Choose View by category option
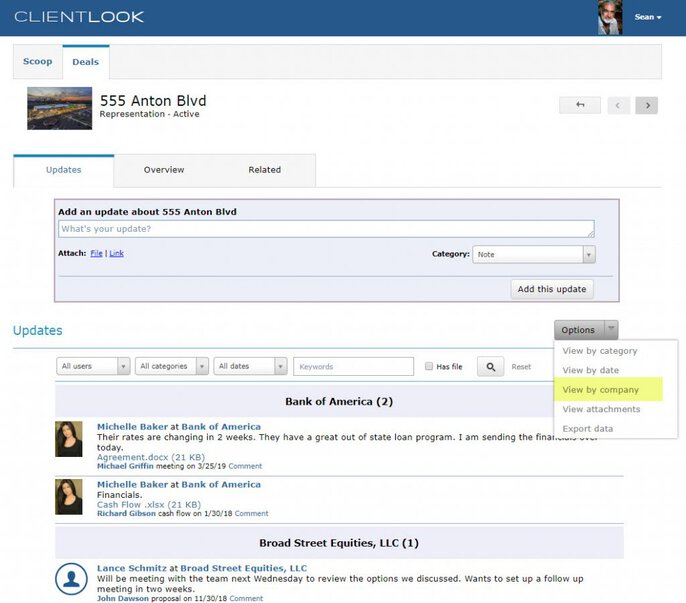This screenshot has height=603, width=686. (x=600, y=351)
